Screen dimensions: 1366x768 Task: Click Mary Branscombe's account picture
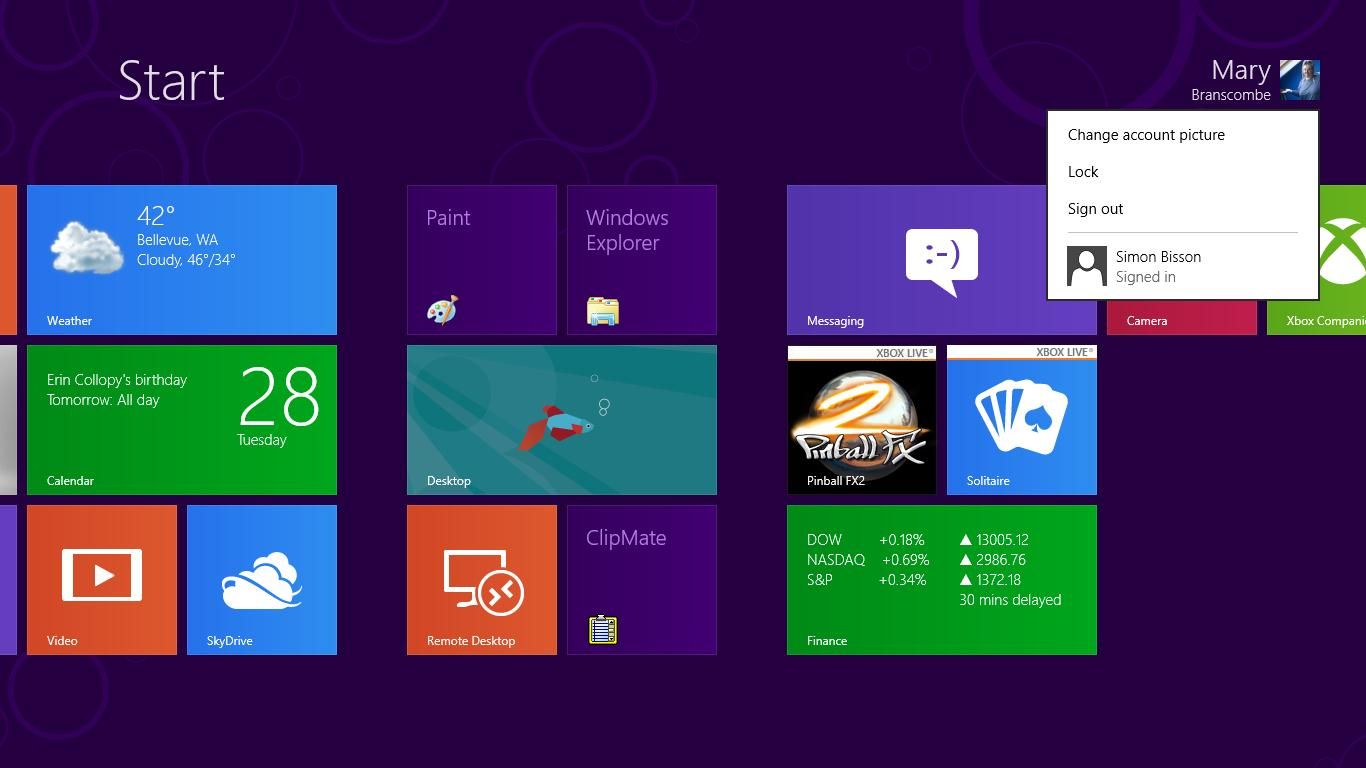1300,80
